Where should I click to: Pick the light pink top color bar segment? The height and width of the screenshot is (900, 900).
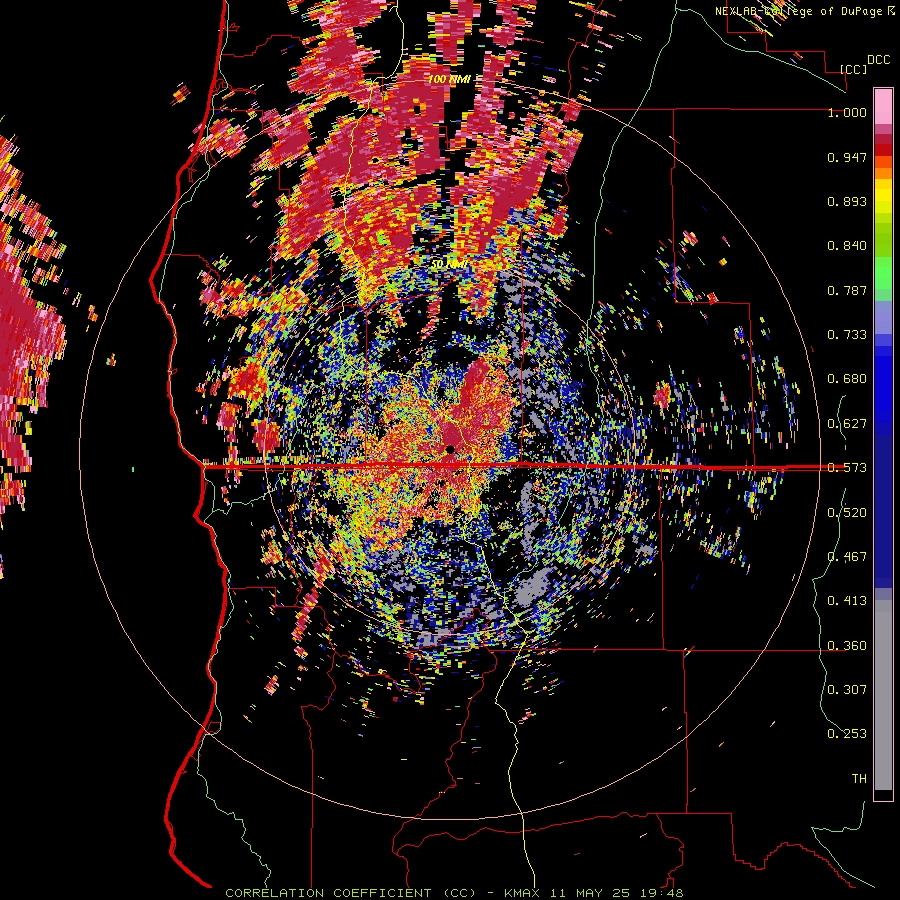883,107
